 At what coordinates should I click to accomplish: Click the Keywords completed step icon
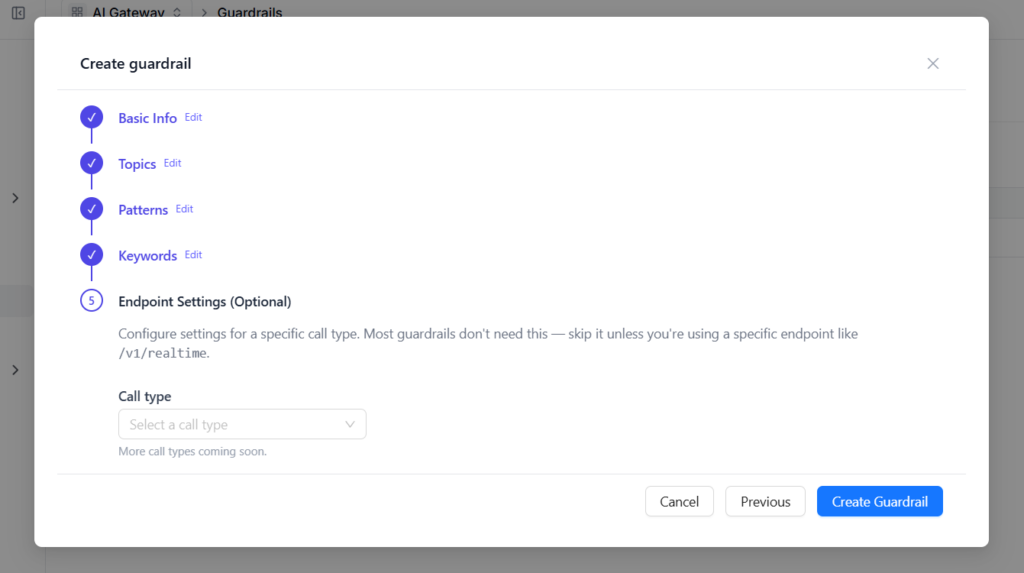coord(91,254)
